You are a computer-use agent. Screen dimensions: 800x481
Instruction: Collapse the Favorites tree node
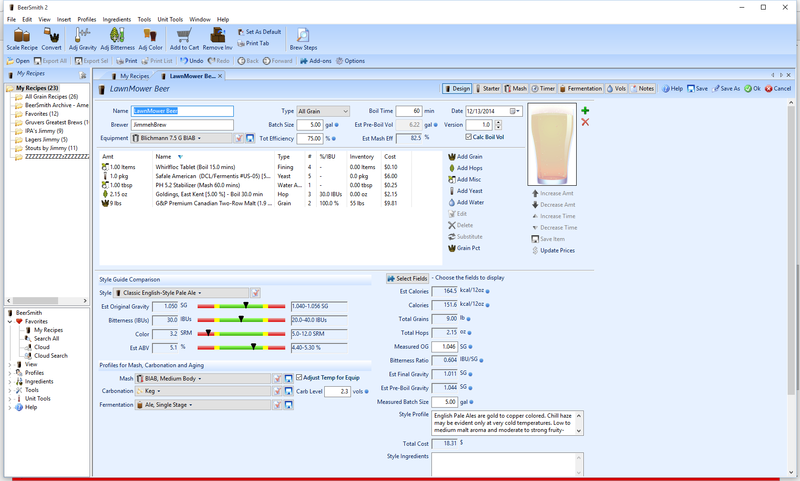10,321
